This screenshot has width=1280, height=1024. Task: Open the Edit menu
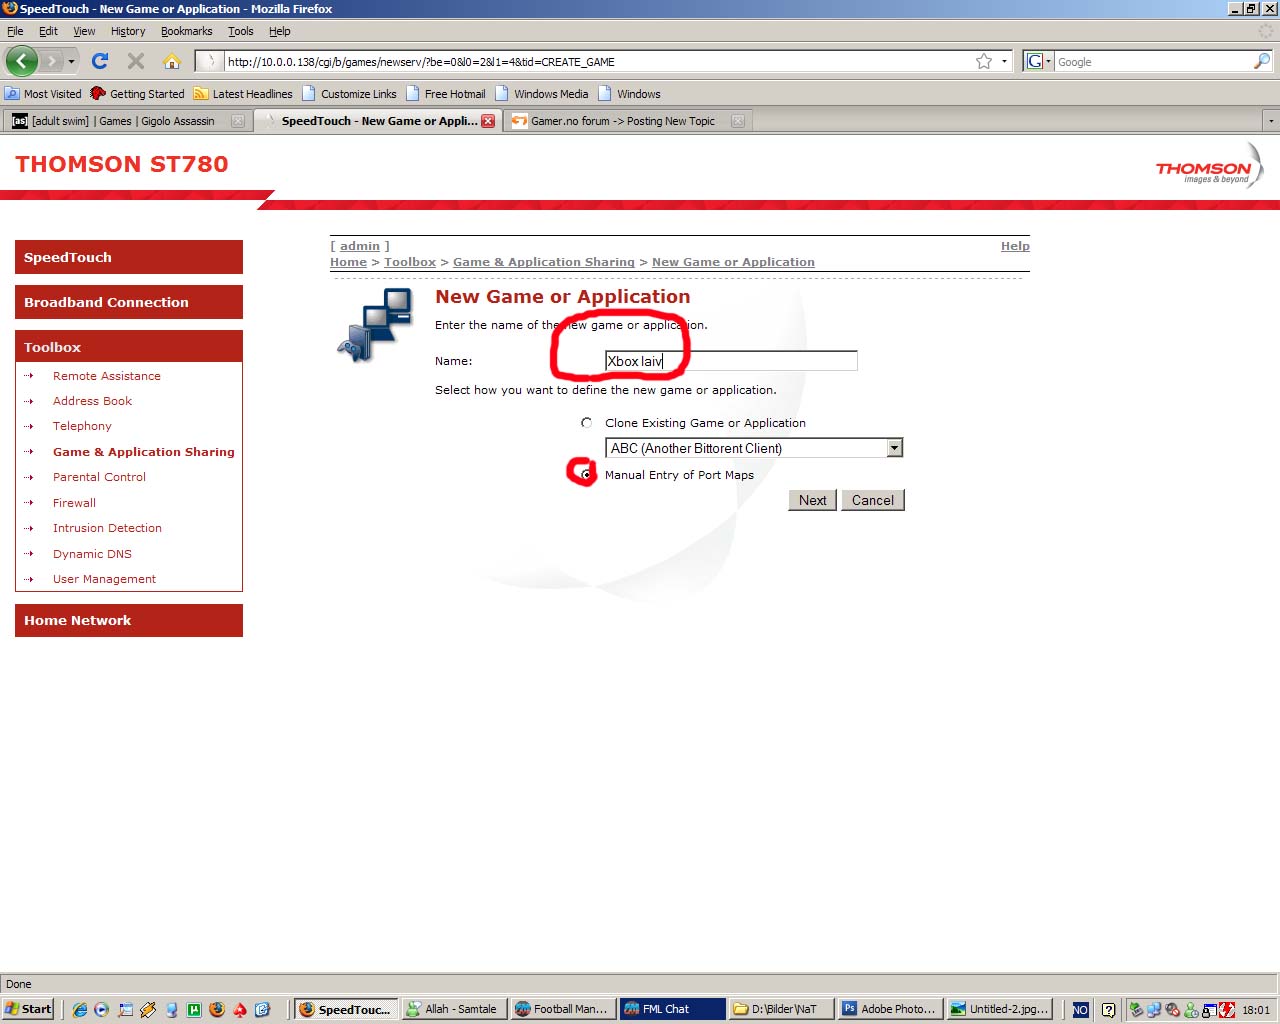(48, 31)
